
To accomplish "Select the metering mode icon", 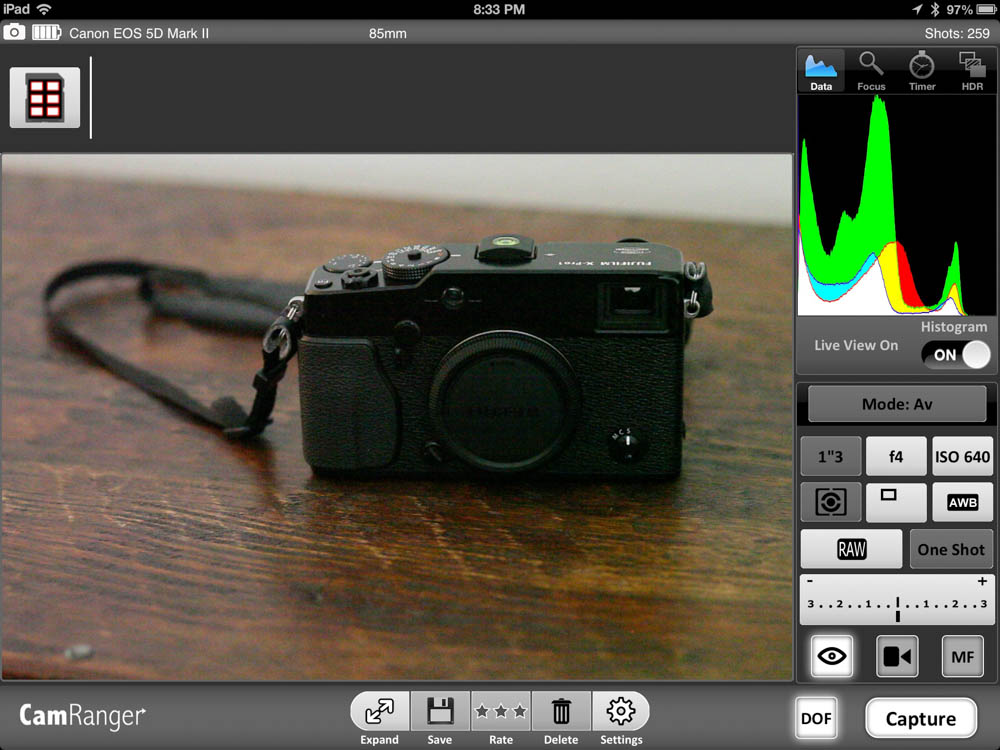I will point(830,502).
